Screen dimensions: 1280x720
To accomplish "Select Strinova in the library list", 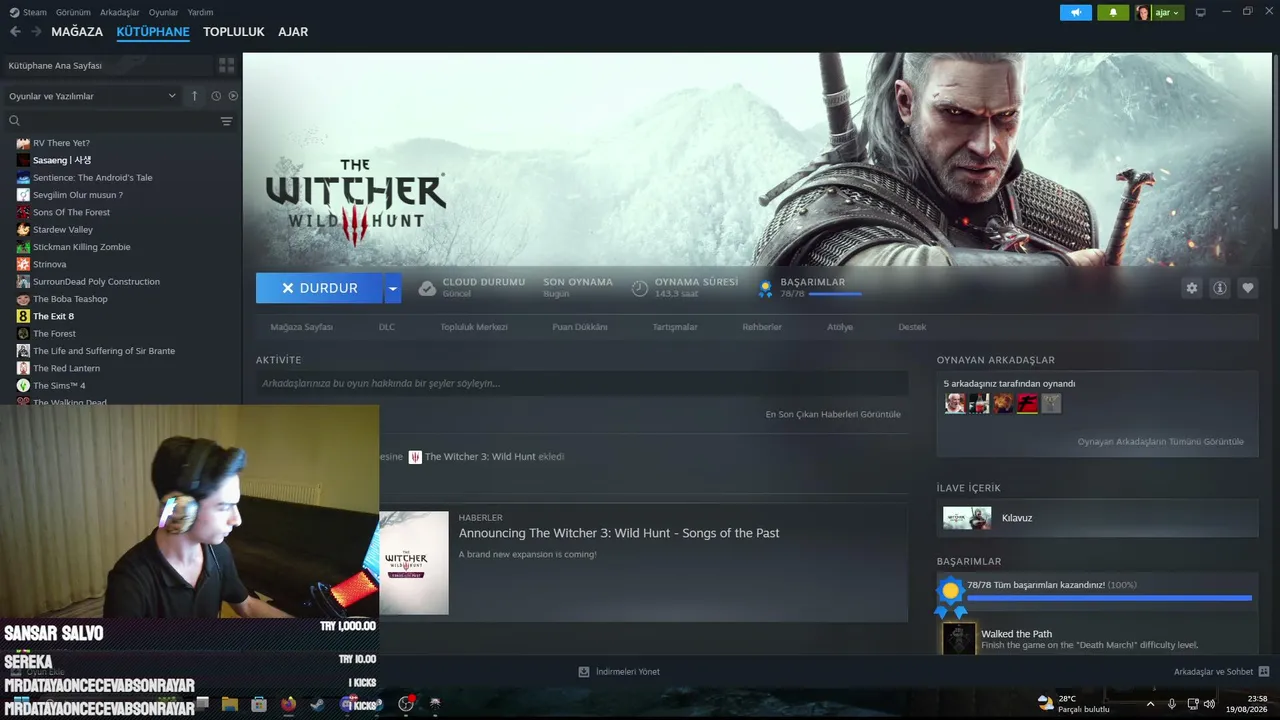I will (x=49, y=264).
